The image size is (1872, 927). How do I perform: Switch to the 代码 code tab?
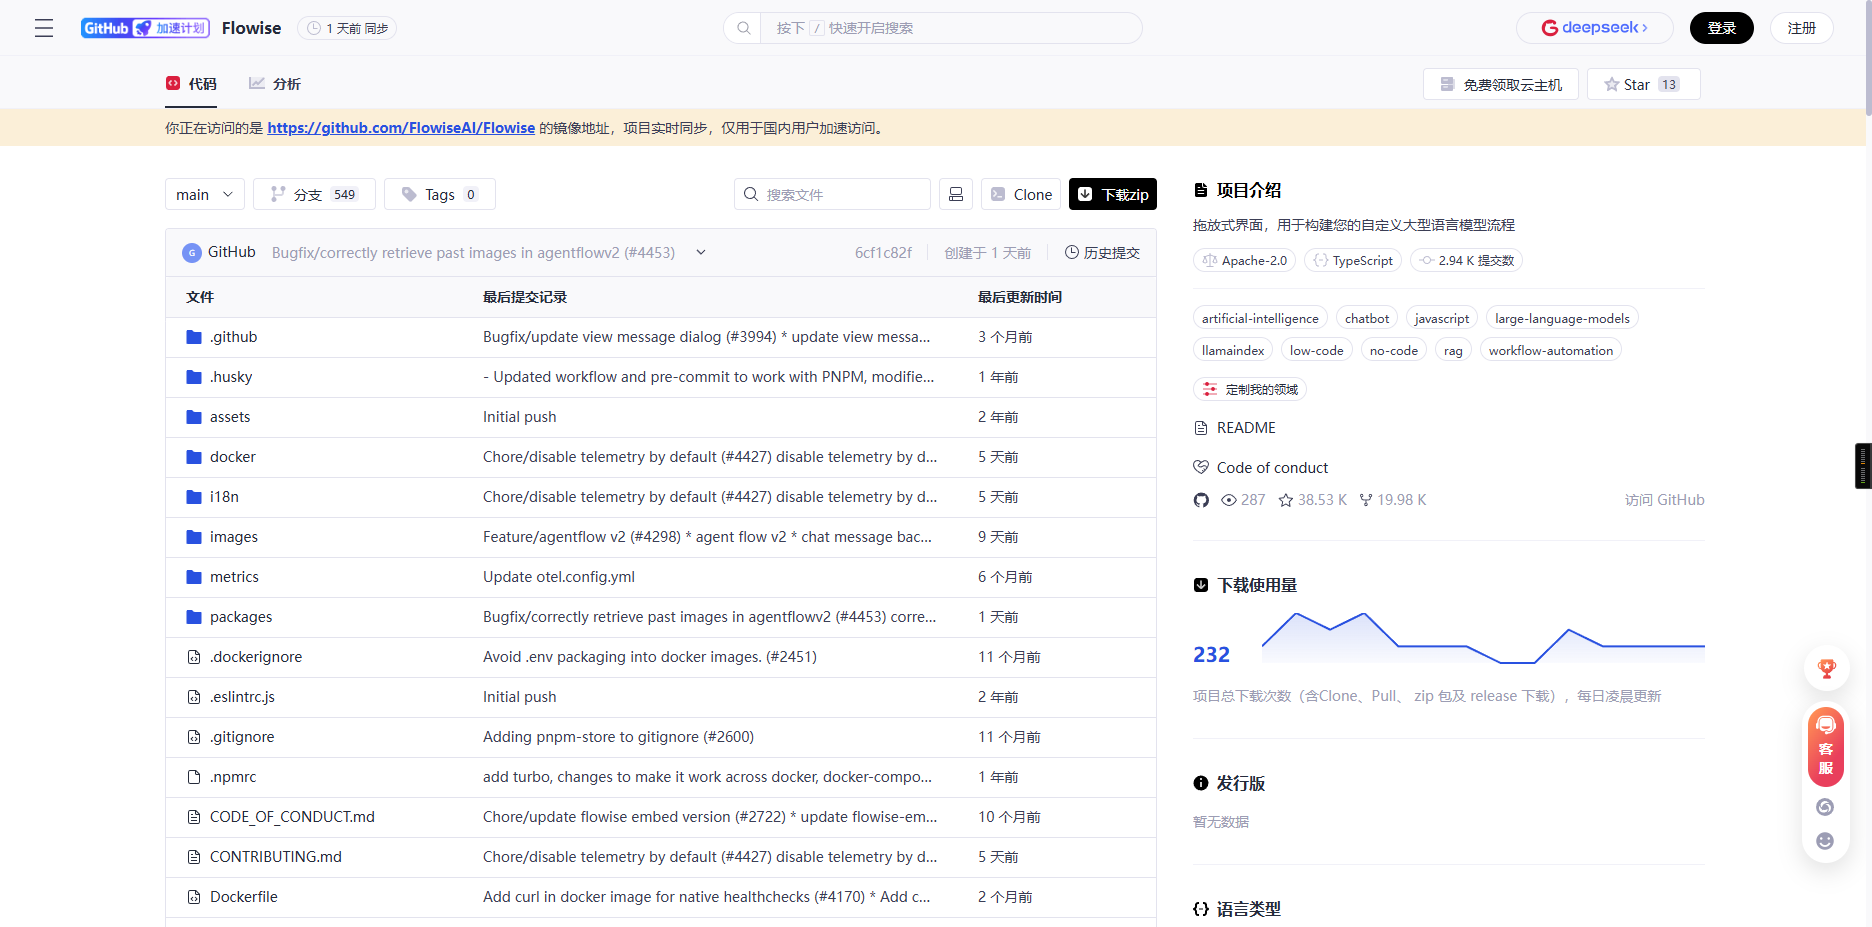tap(191, 84)
